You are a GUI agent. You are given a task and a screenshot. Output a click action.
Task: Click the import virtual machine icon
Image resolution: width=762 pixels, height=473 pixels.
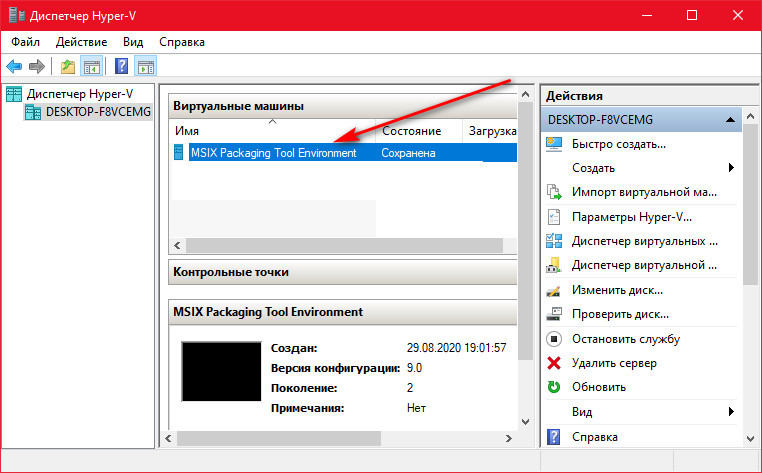pos(554,192)
